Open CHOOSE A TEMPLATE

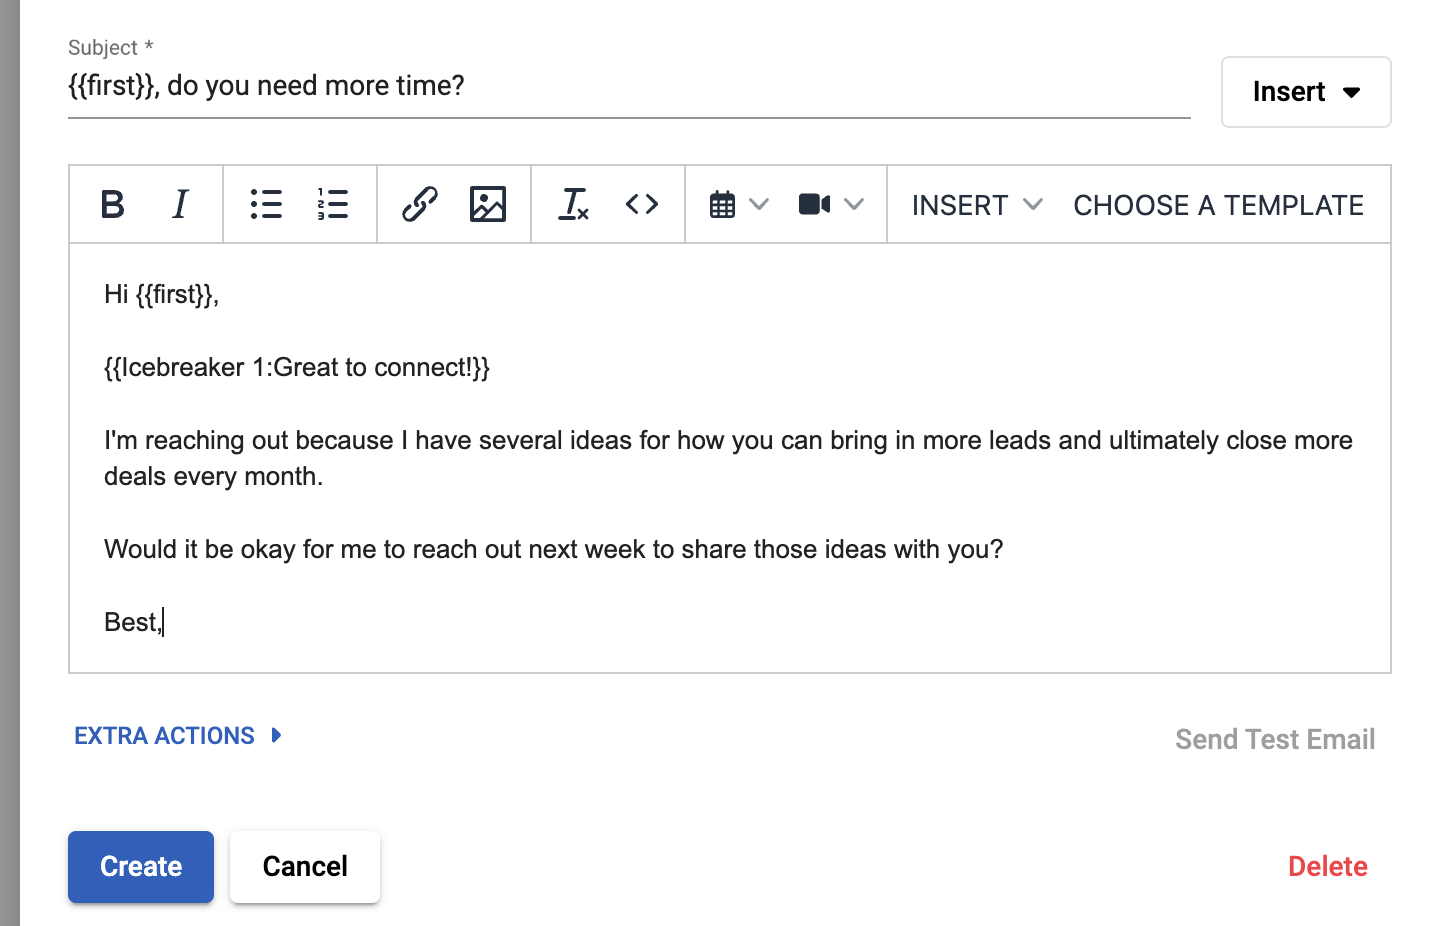1218,205
